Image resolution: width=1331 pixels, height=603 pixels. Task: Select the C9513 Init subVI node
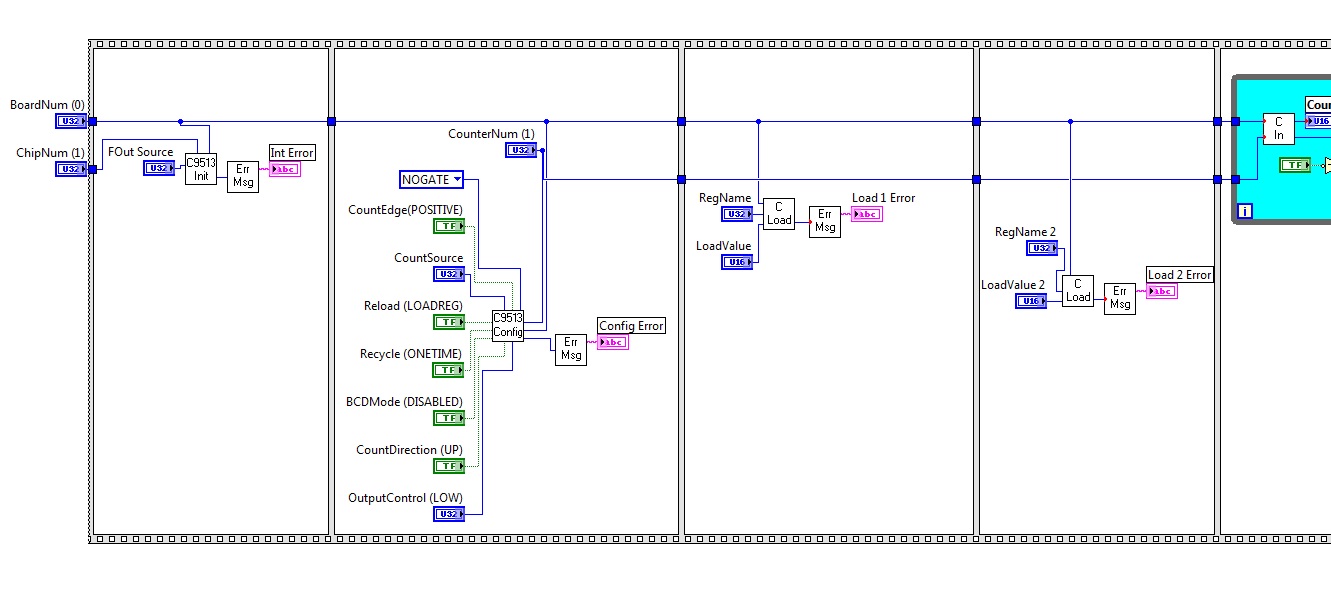pos(200,169)
